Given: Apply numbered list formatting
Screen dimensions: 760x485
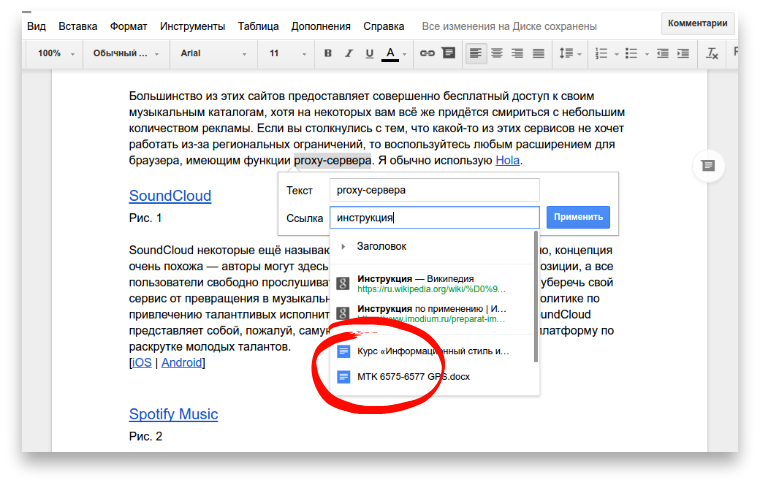Looking at the screenshot, I should click(x=601, y=53).
